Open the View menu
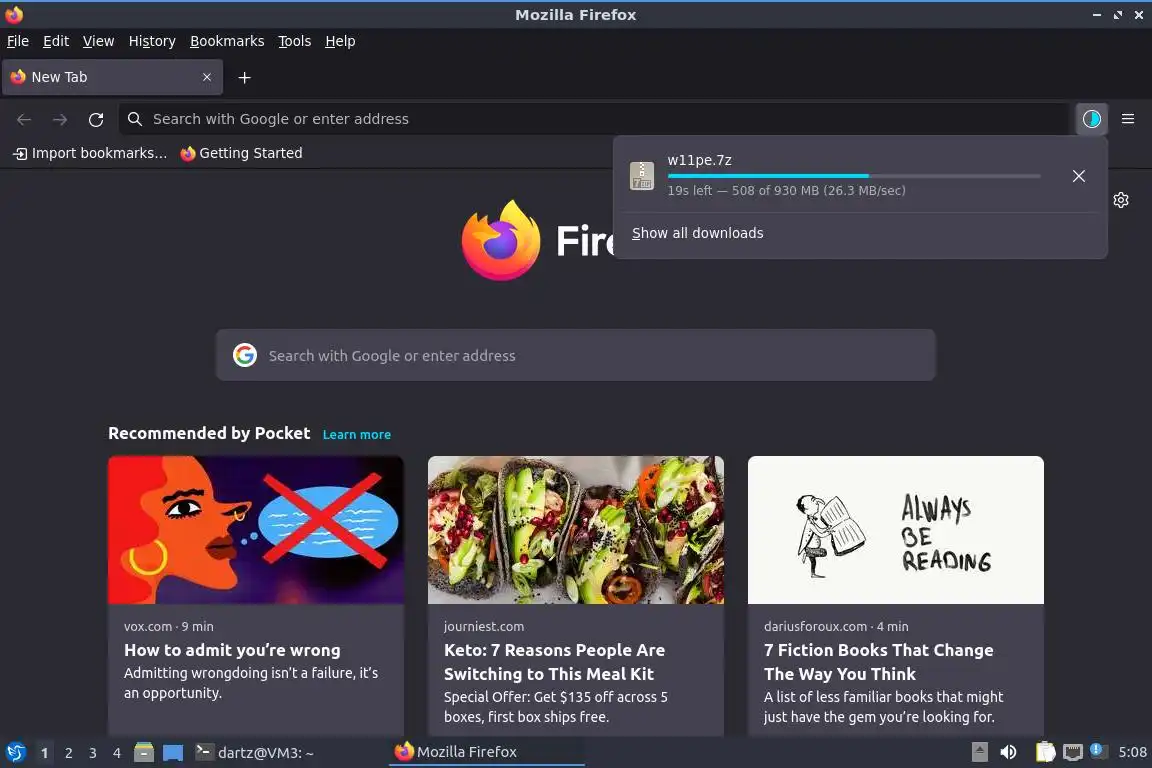The image size is (1152, 768). pos(98,41)
